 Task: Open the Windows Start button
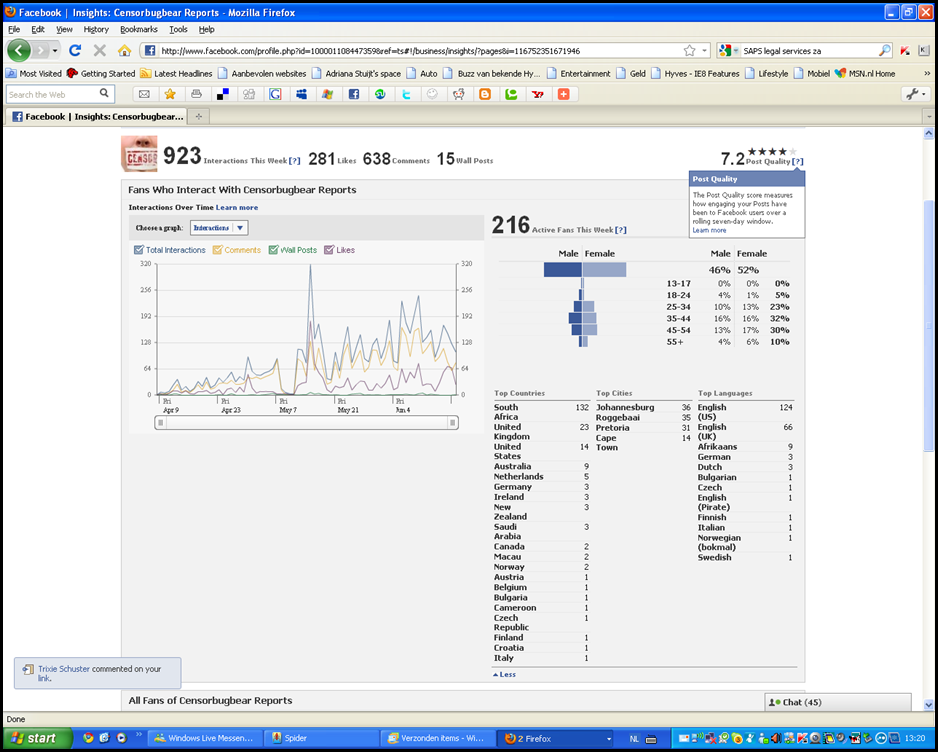[37, 738]
